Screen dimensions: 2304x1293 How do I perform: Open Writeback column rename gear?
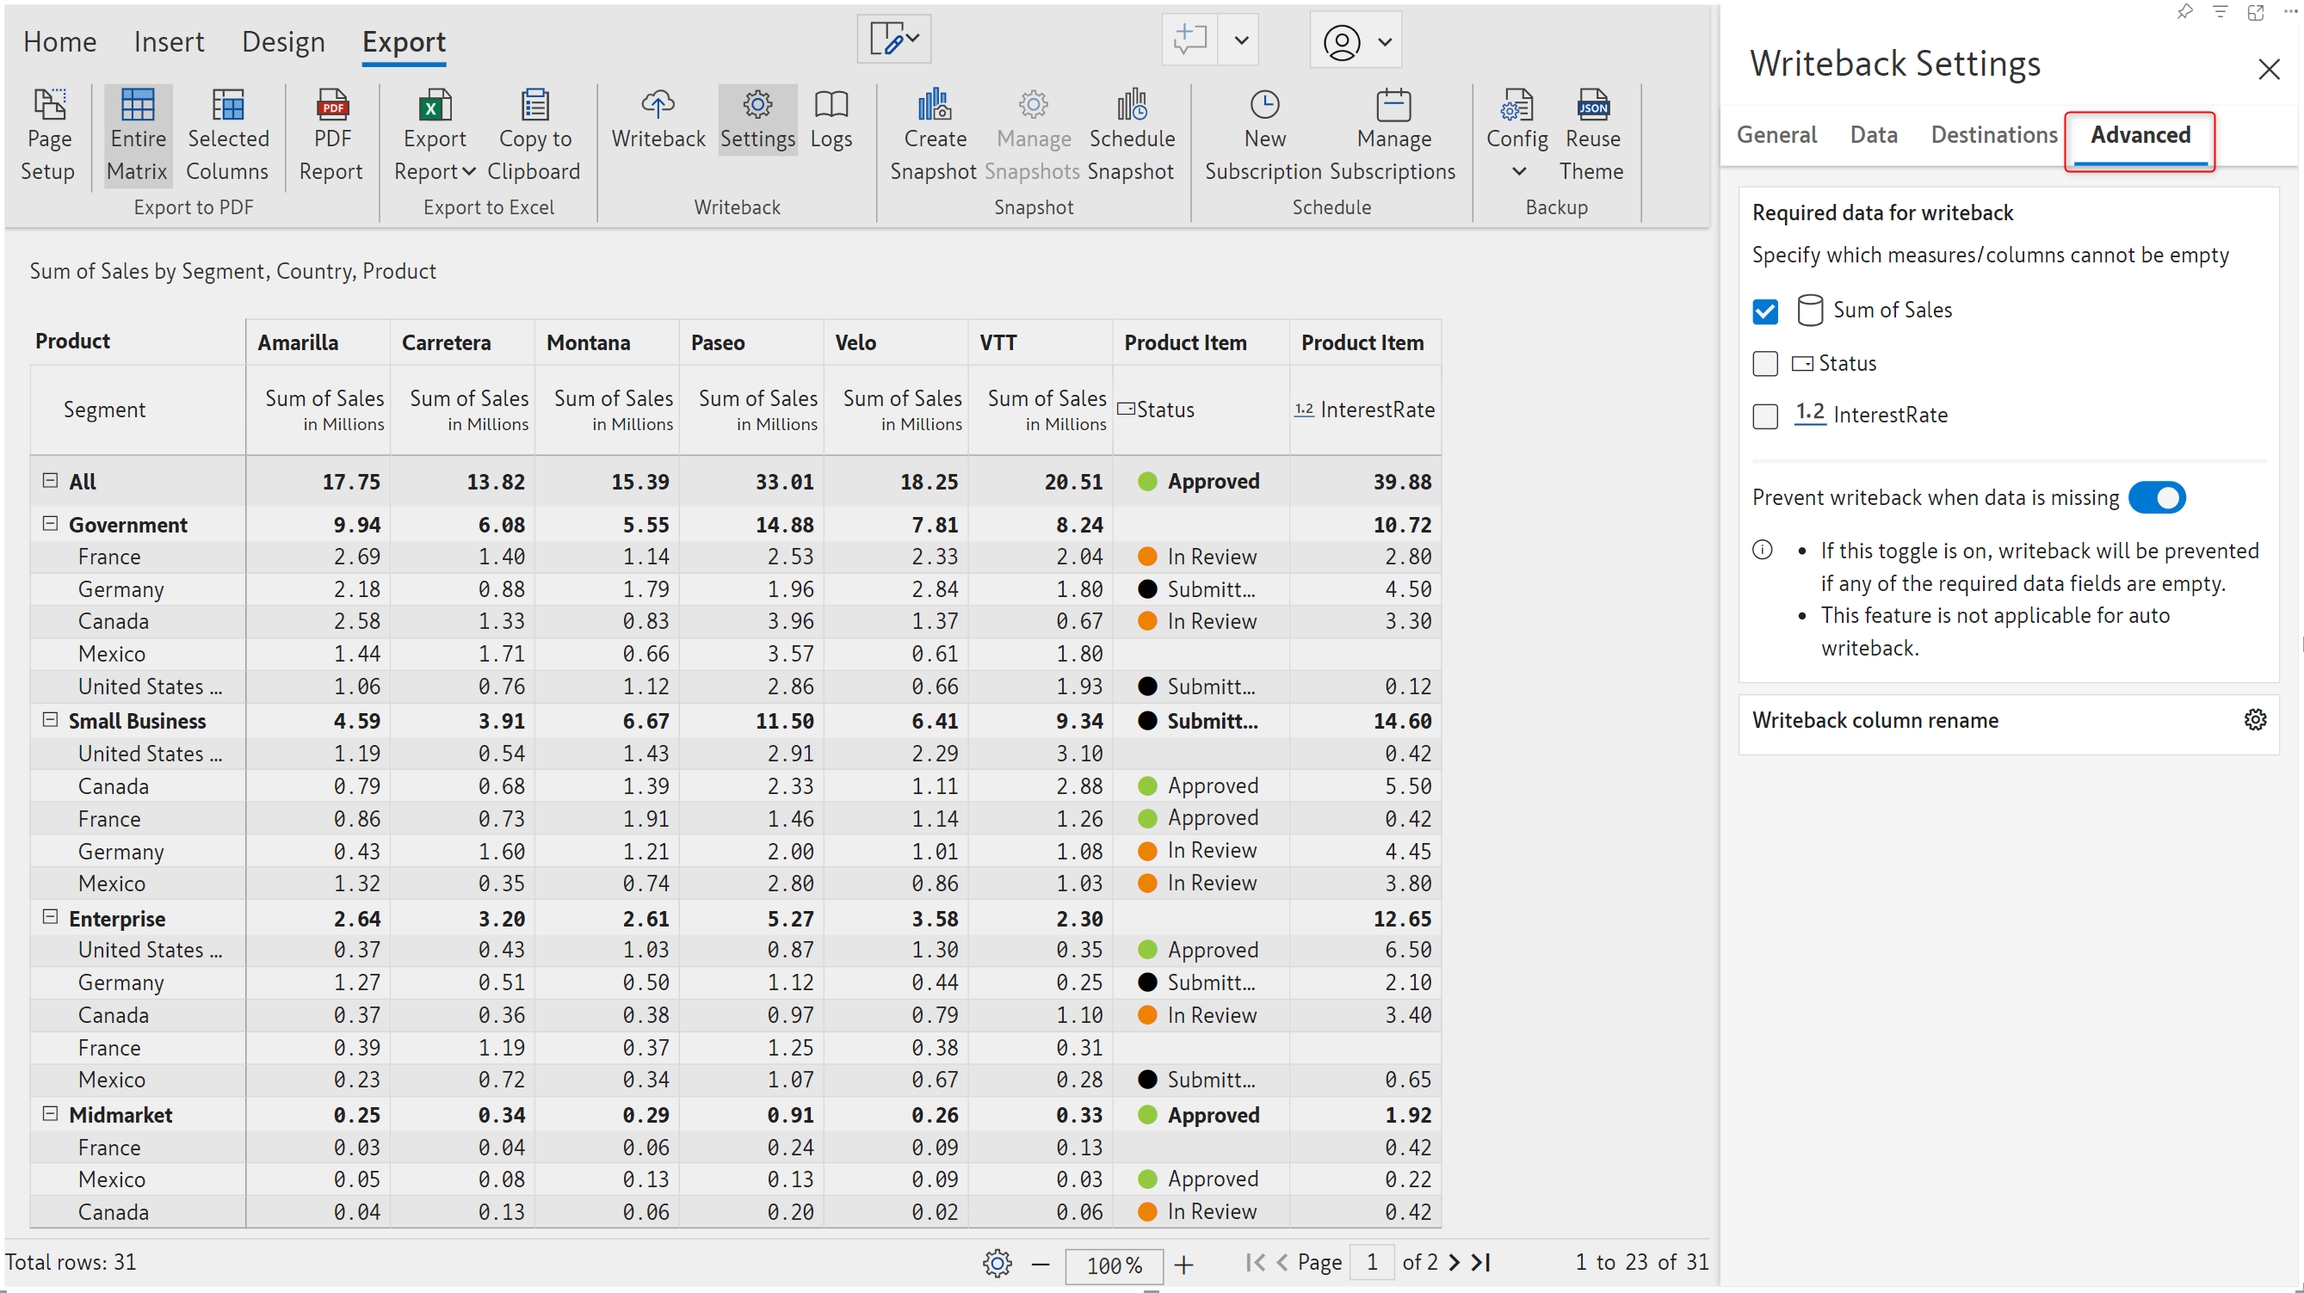(x=2255, y=720)
